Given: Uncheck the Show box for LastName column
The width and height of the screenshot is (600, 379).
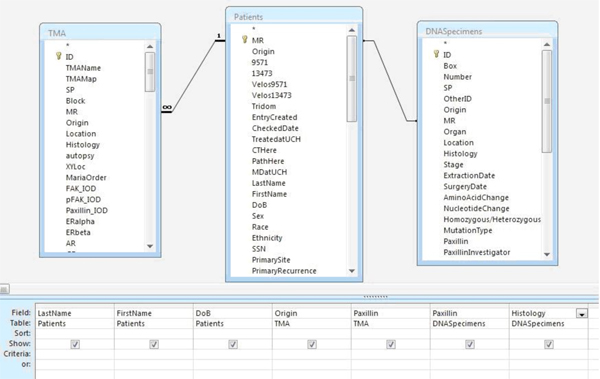Looking at the screenshot, I should [x=75, y=344].
